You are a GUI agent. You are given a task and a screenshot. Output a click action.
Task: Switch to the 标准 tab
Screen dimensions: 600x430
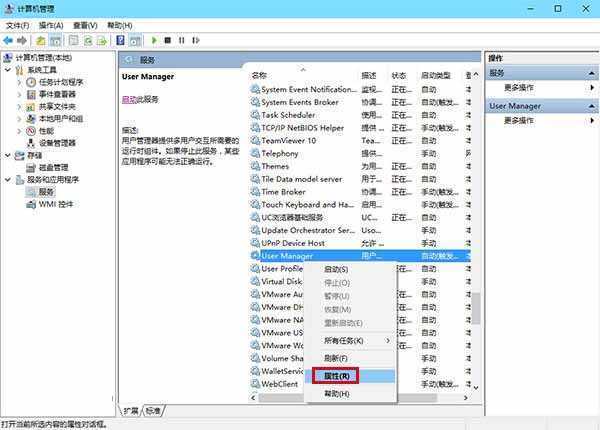point(153,411)
